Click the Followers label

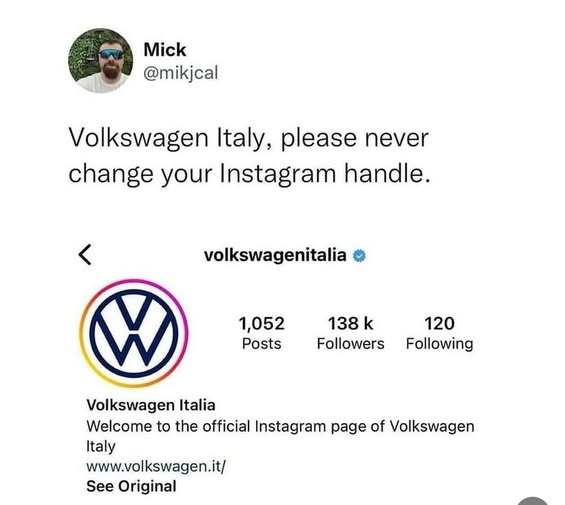351,344
